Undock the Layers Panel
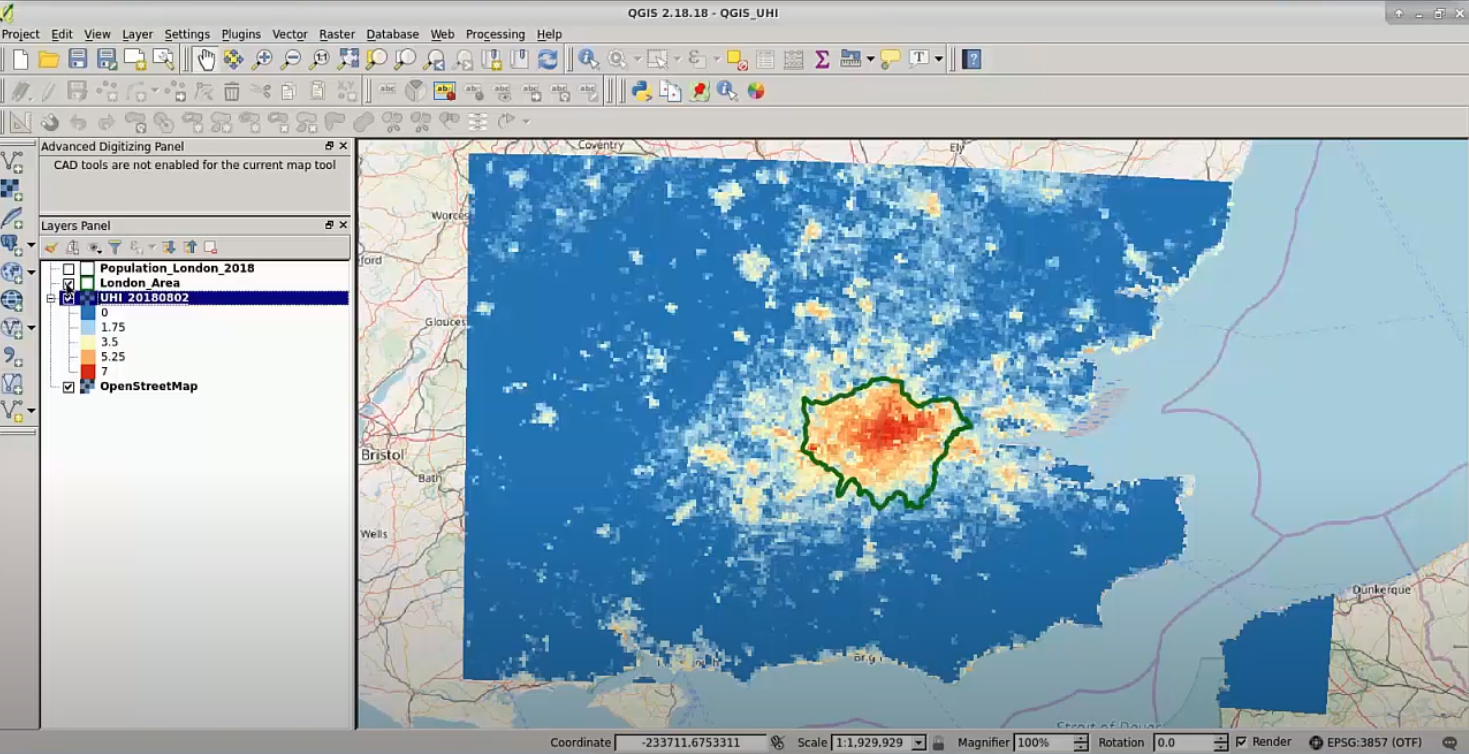1469x754 pixels. pyautogui.click(x=329, y=225)
